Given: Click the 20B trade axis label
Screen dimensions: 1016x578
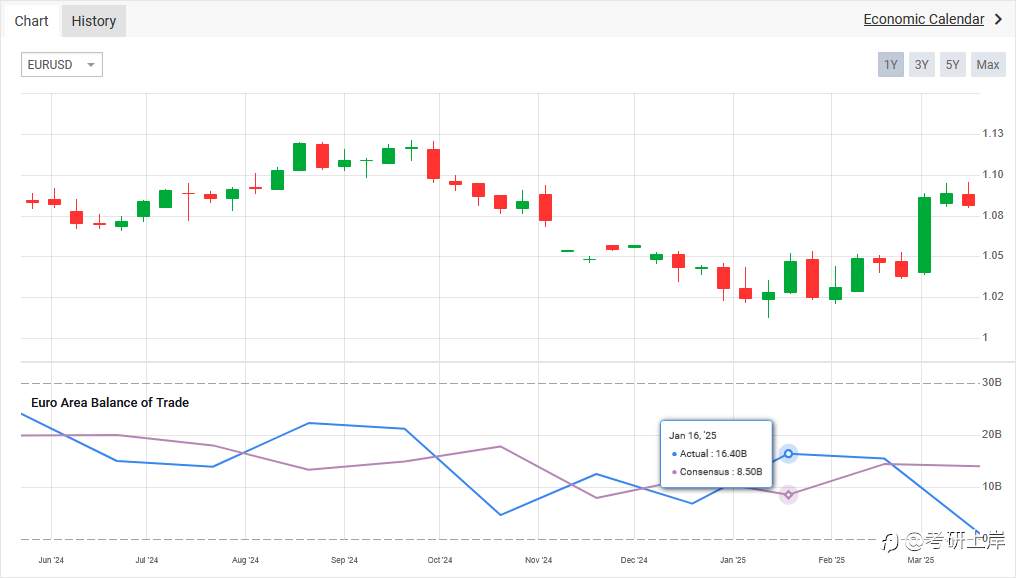Looking at the screenshot, I should [x=991, y=434].
